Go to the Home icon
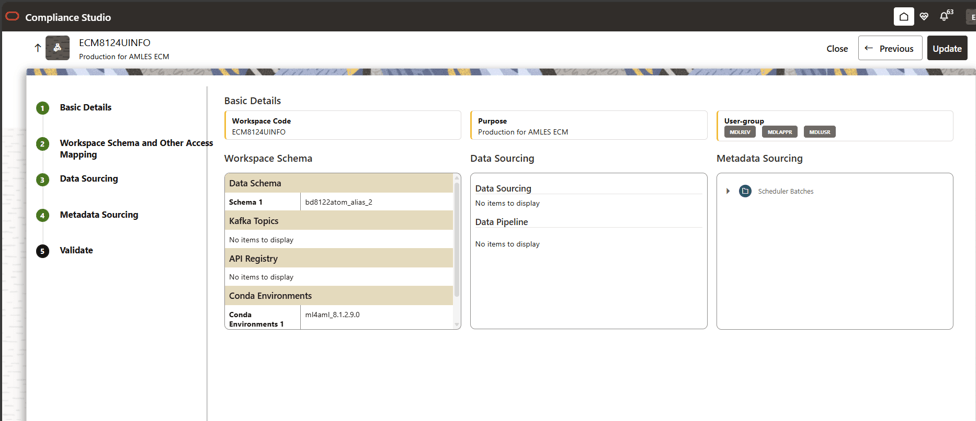 (904, 17)
